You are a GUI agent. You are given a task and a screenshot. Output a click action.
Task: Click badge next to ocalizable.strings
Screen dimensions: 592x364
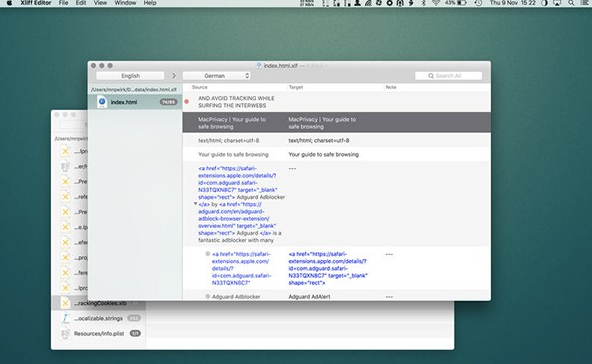(x=134, y=318)
